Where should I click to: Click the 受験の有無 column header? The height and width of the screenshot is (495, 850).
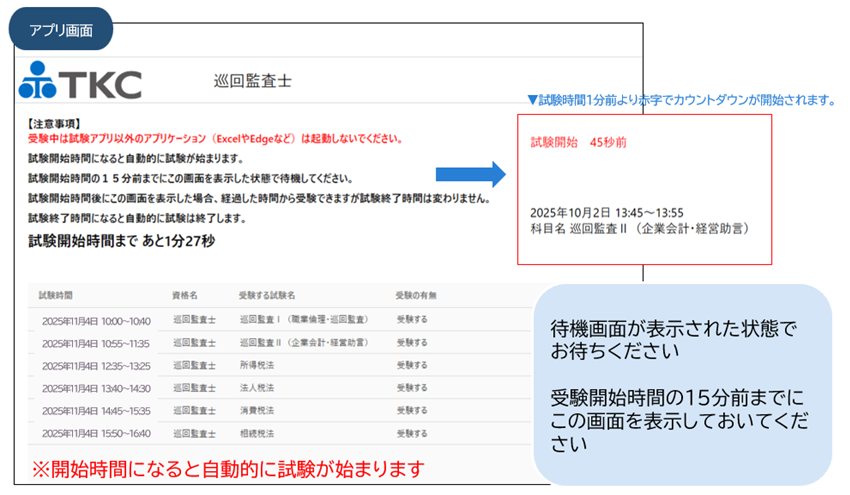(x=416, y=295)
